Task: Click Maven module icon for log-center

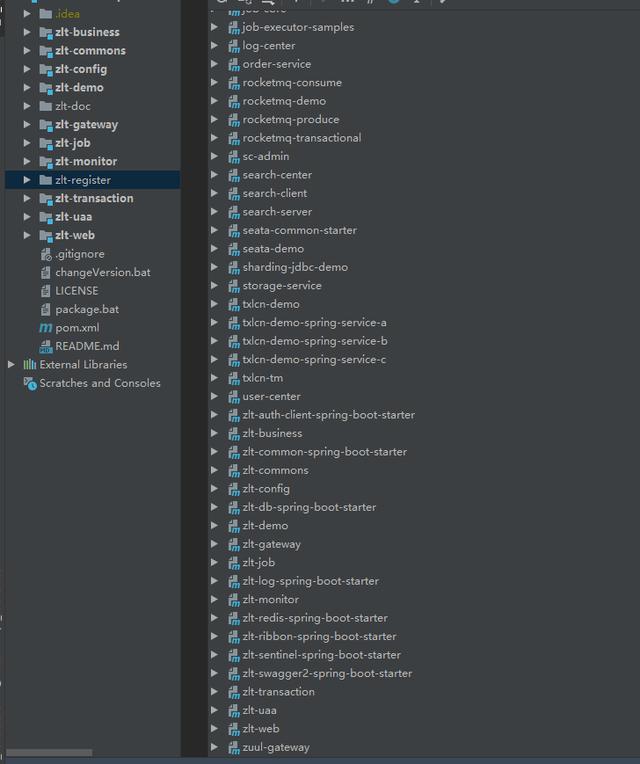Action: [x=234, y=46]
